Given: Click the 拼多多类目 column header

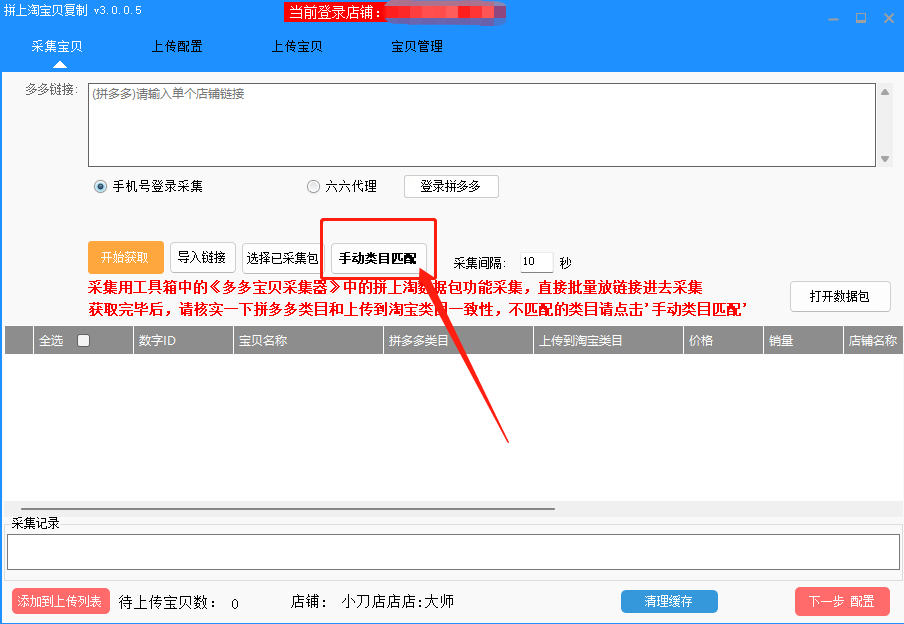Looking at the screenshot, I should coord(458,341).
